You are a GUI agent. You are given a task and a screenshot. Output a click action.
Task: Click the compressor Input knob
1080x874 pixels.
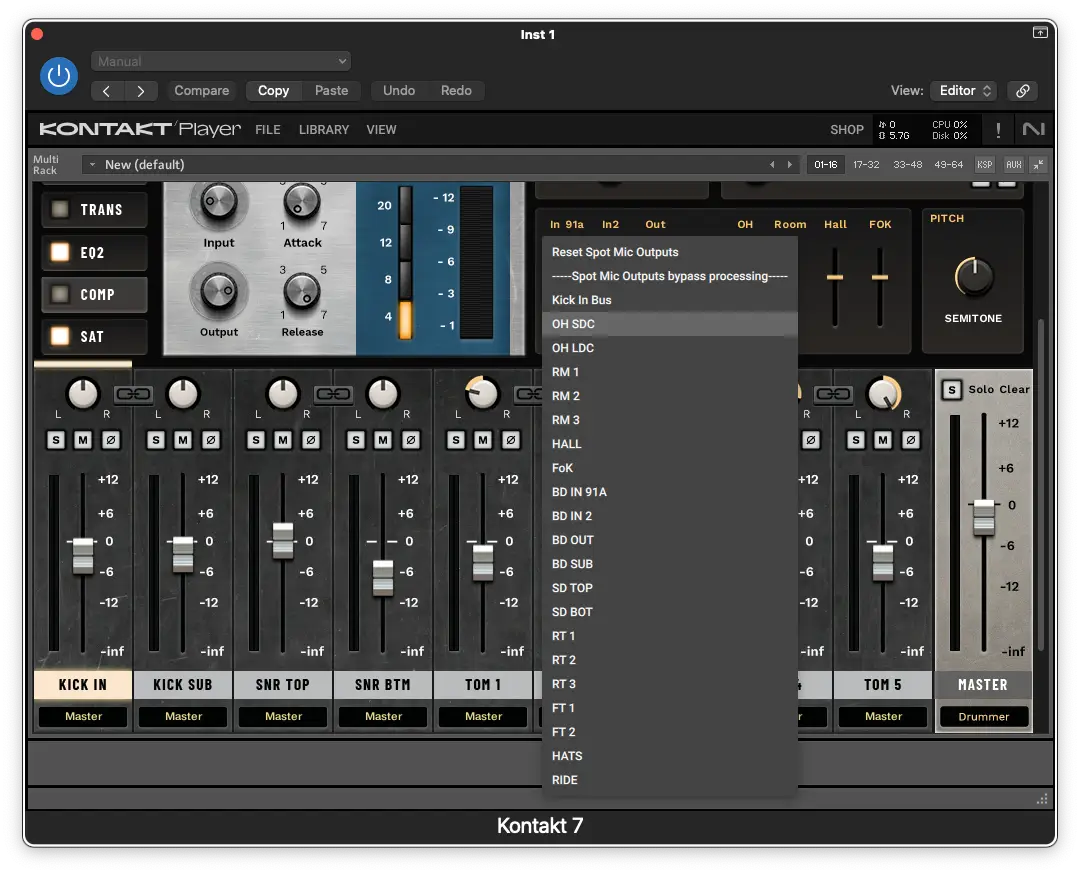218,202
